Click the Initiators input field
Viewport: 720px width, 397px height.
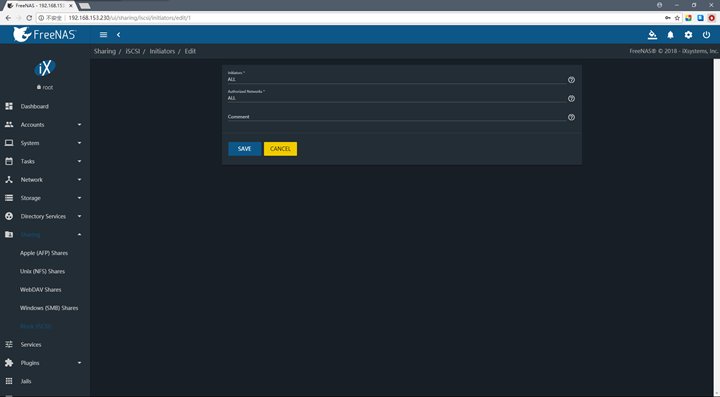coord(397,79)
